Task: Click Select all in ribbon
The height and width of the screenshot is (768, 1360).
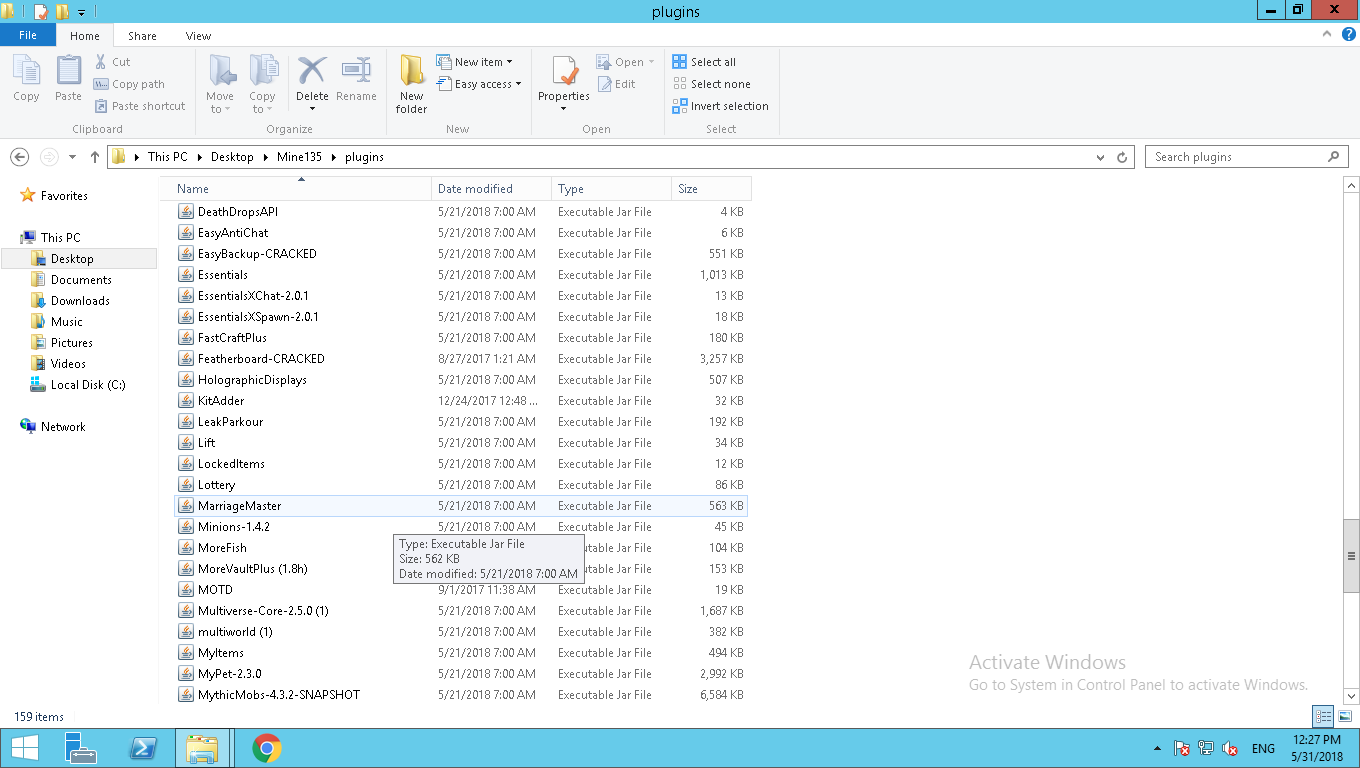Action: point(704,62)
